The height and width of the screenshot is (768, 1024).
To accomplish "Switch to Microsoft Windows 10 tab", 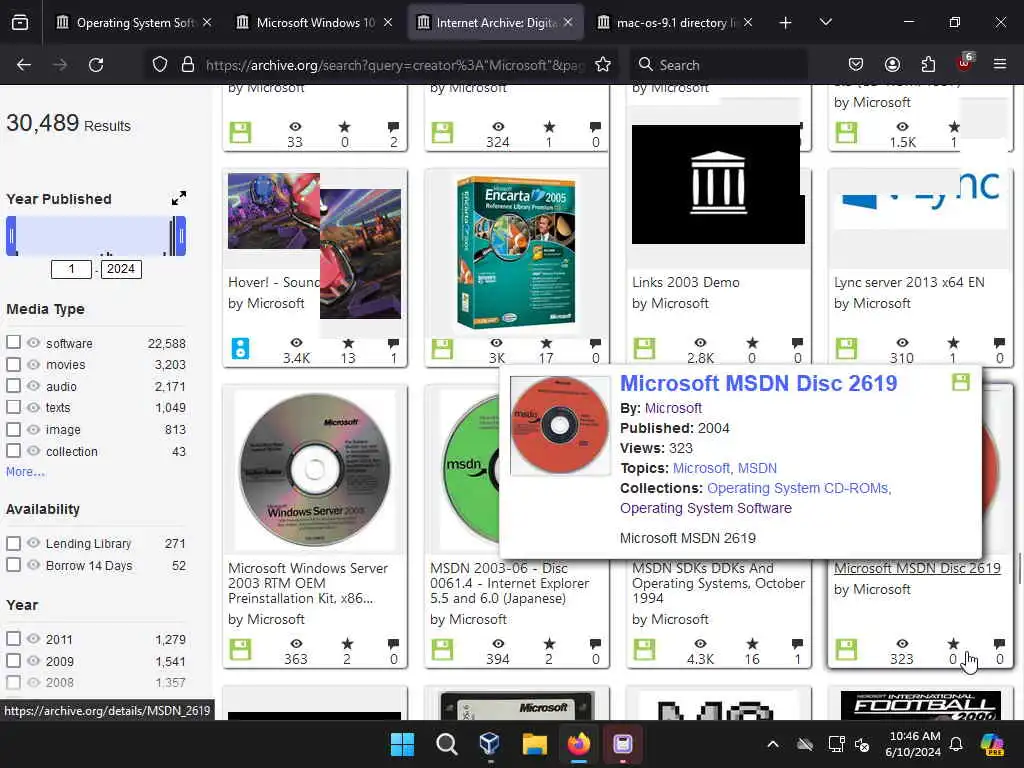I will (315, 23).
